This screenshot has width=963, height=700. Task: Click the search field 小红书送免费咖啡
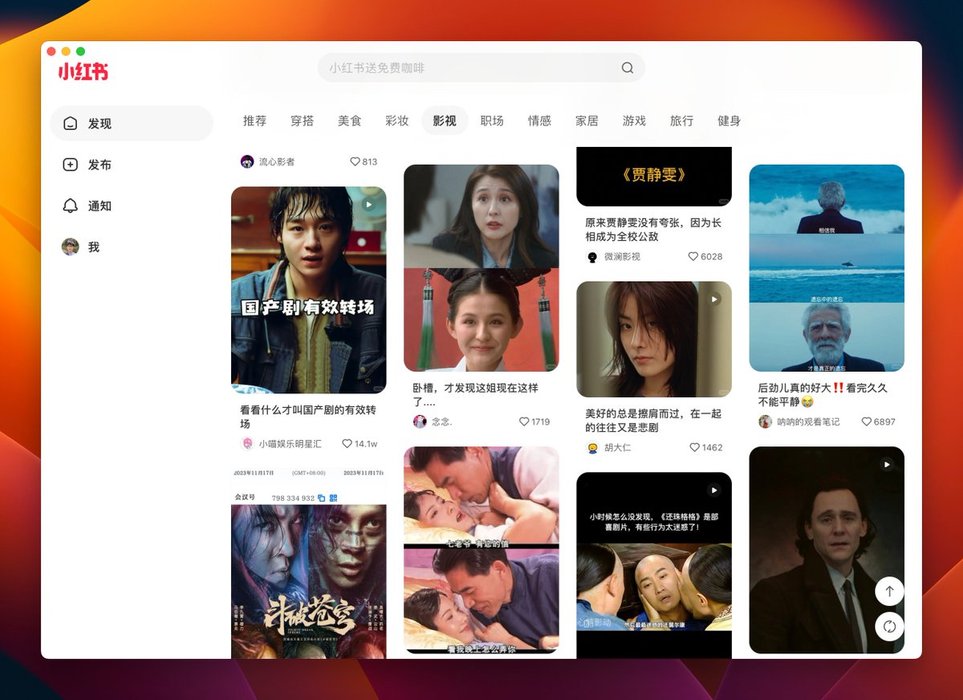(470, 68)
